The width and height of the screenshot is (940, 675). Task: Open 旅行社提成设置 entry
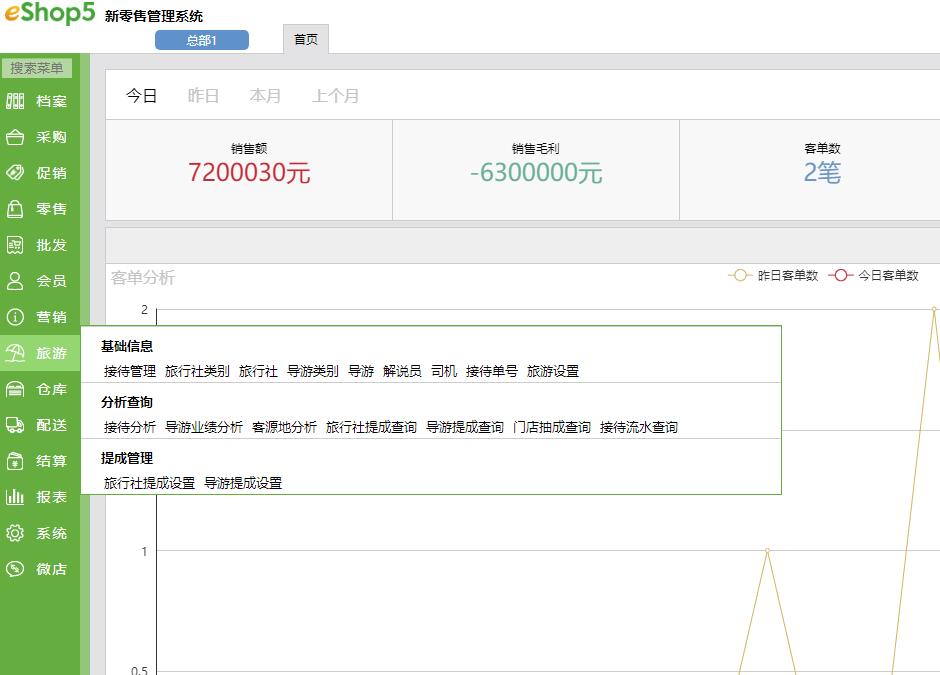[x=149, y=483]
